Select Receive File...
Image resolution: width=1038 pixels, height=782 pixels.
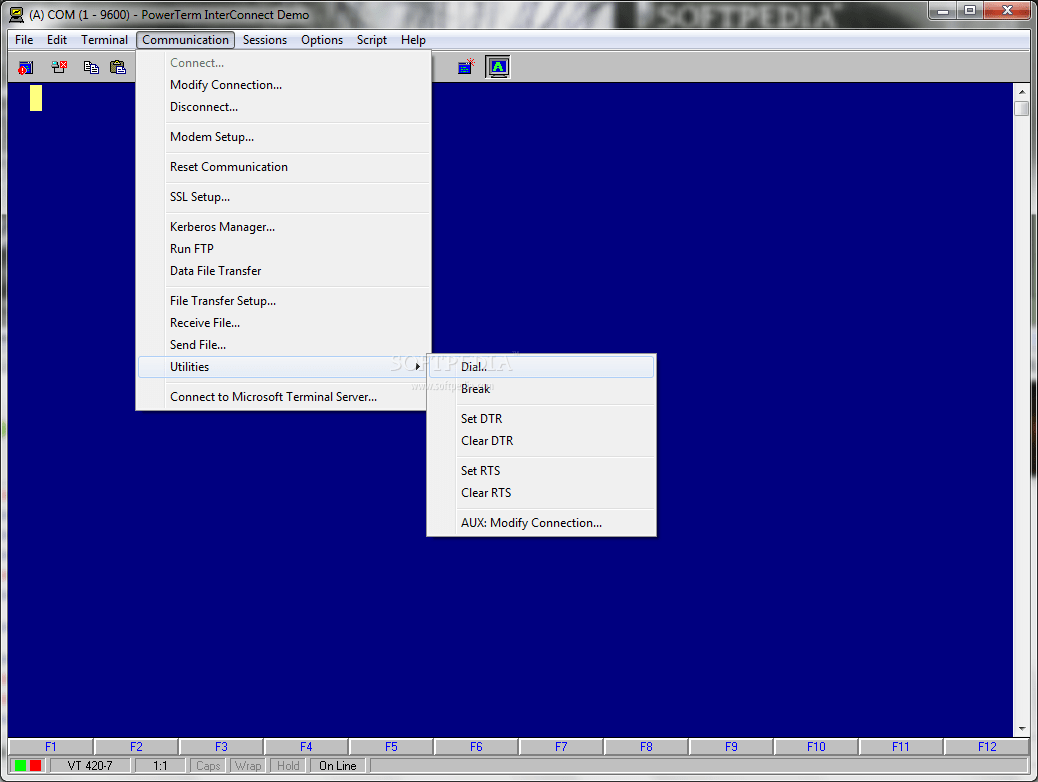[283, 322]
